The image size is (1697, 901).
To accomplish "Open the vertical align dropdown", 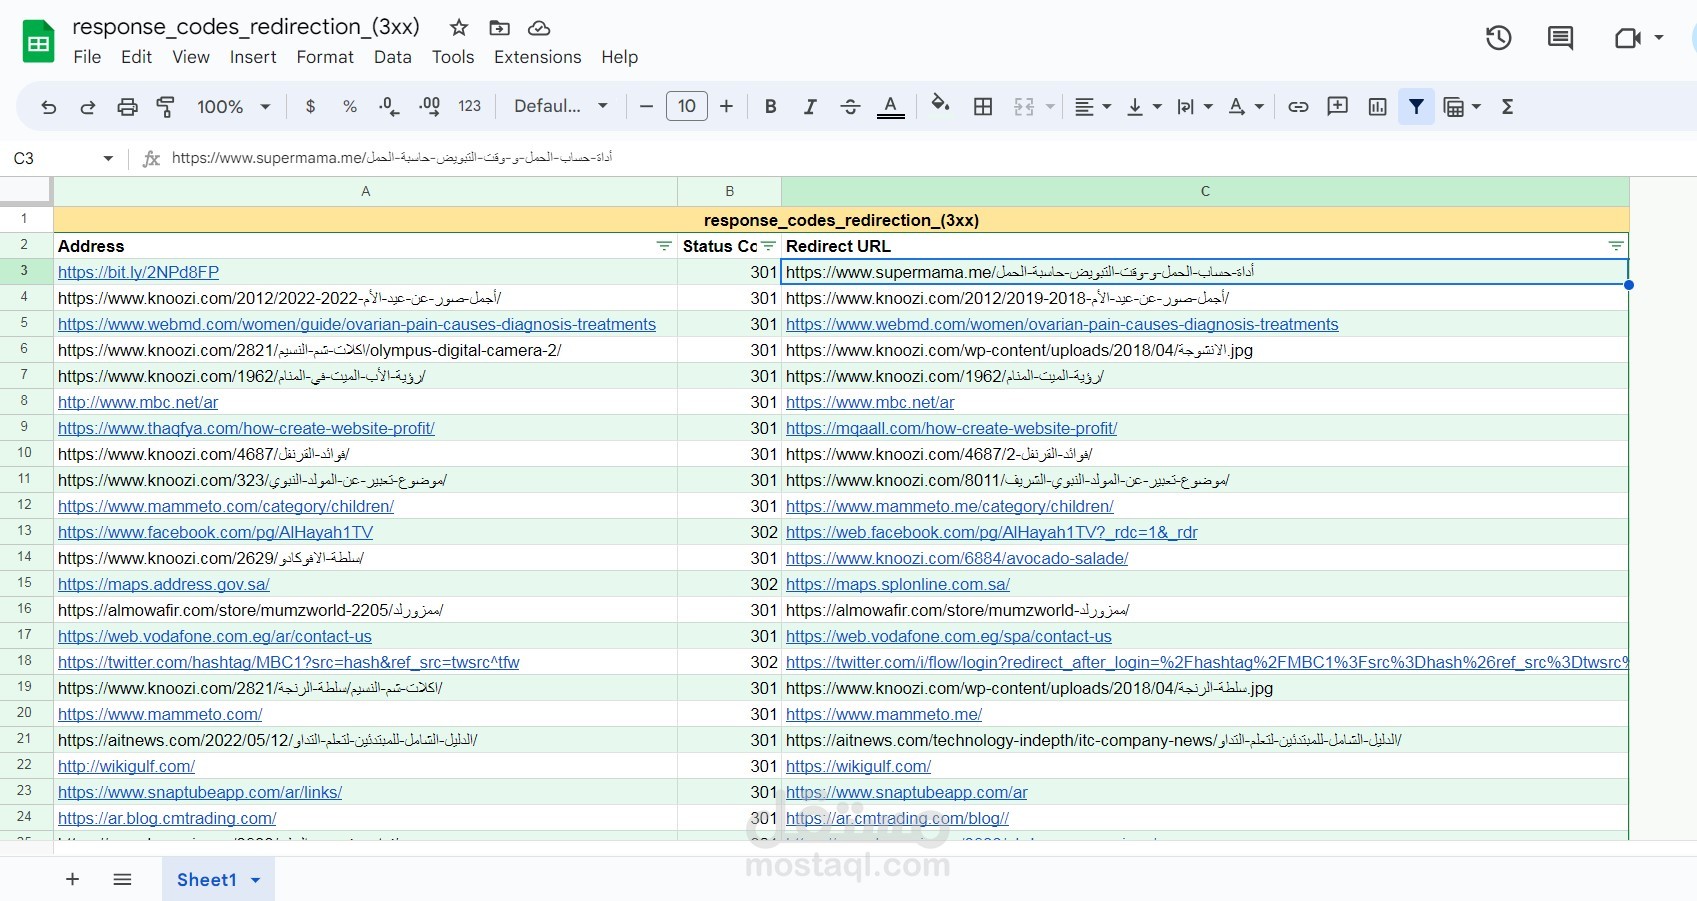I will (1144, 107).
